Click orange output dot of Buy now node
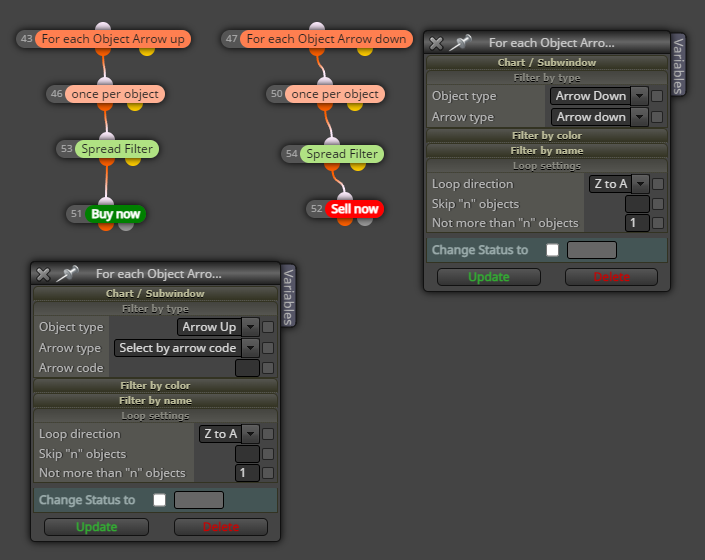Screen dimensions: 705x560 [106, 225]
